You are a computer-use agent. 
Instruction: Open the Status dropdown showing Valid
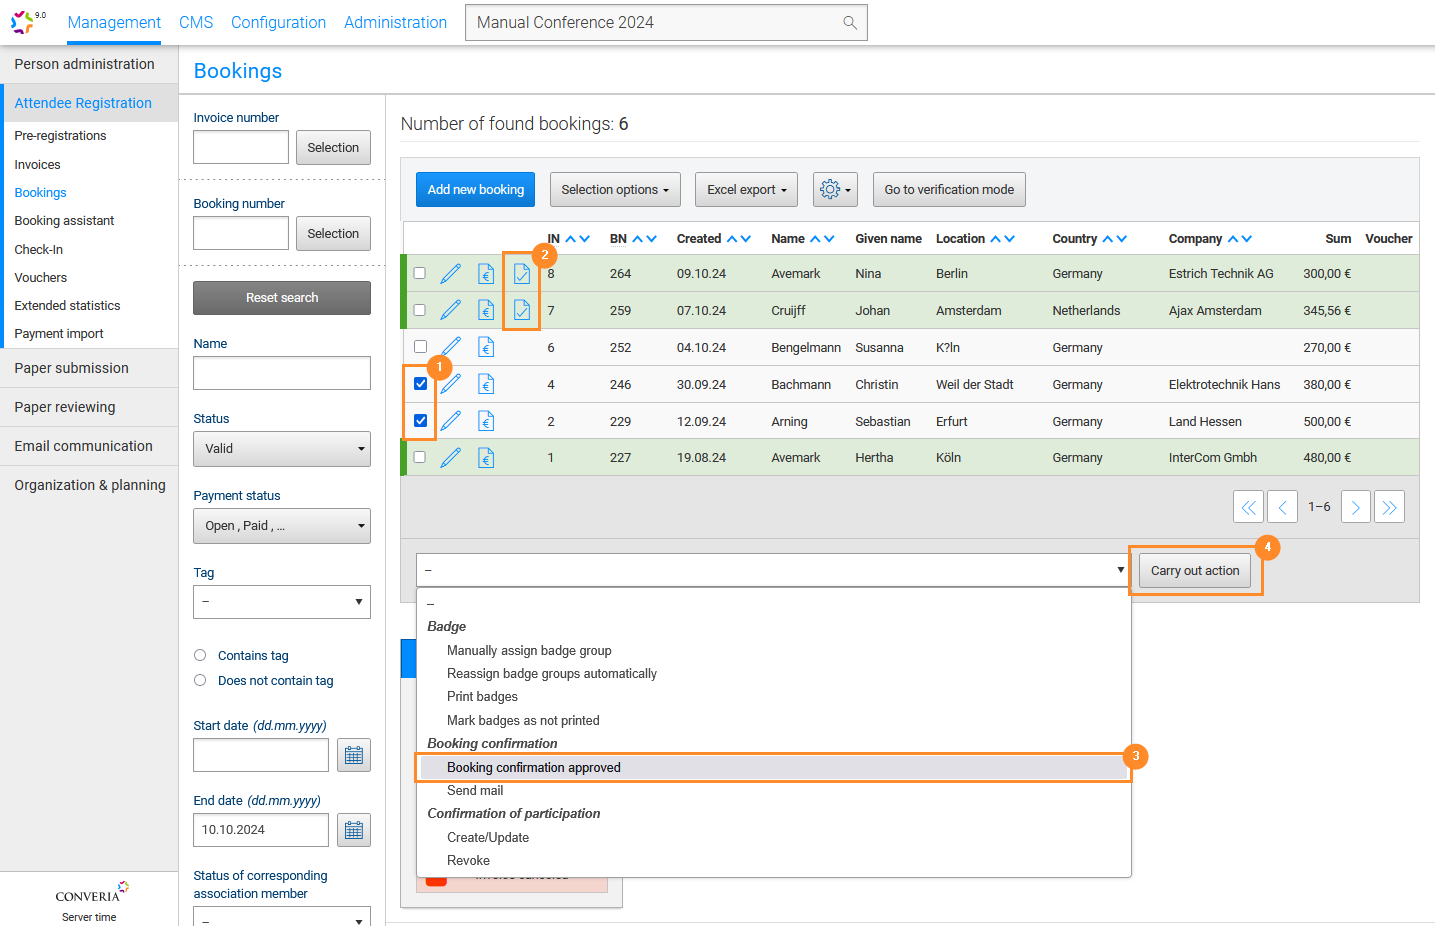281,448
